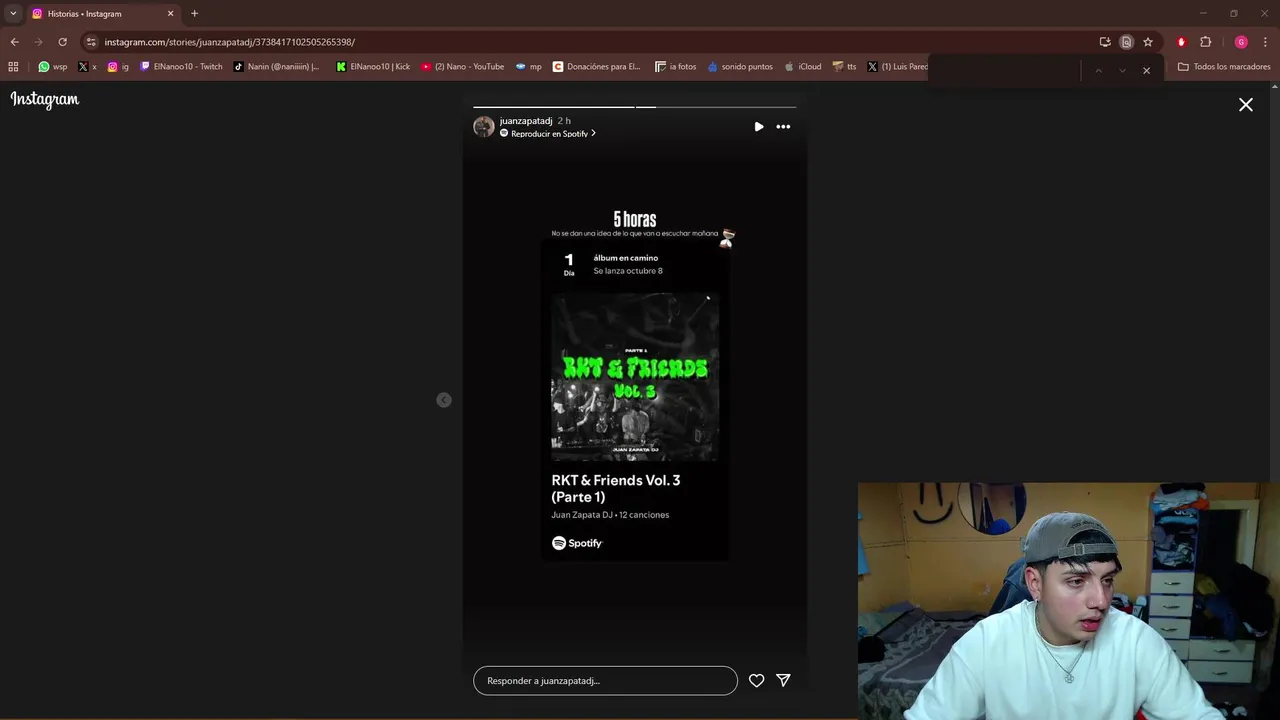Open the 'iCloud' bookmark
Screen dimensions: 1280x720
[803, 67]
